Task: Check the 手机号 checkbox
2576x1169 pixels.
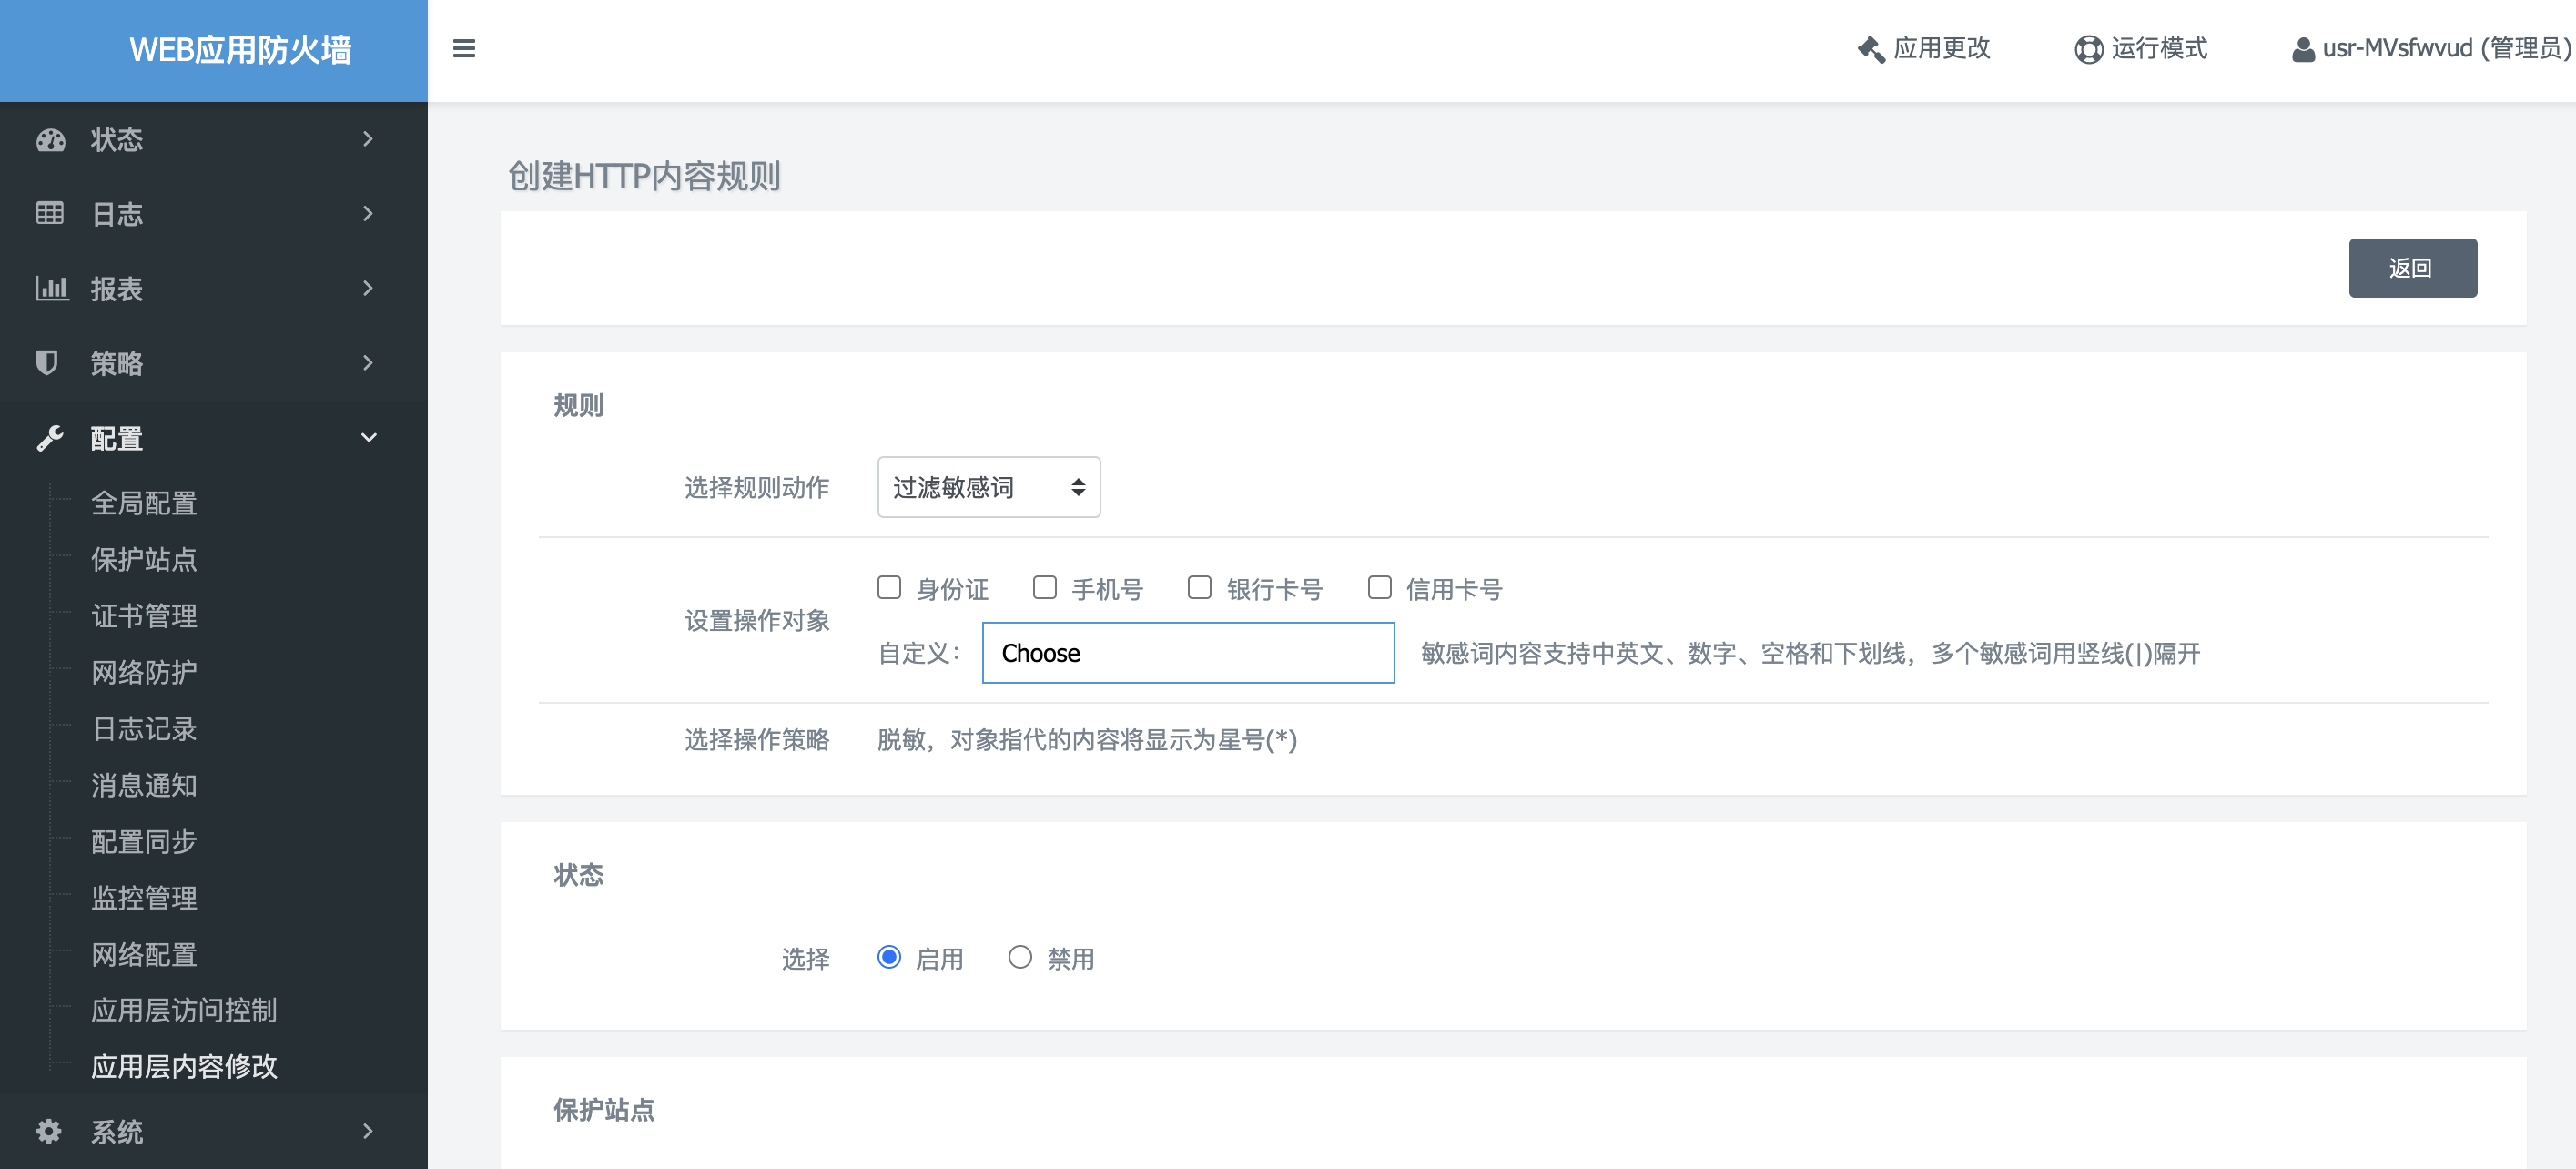Action: click(x=1043, y=587)
